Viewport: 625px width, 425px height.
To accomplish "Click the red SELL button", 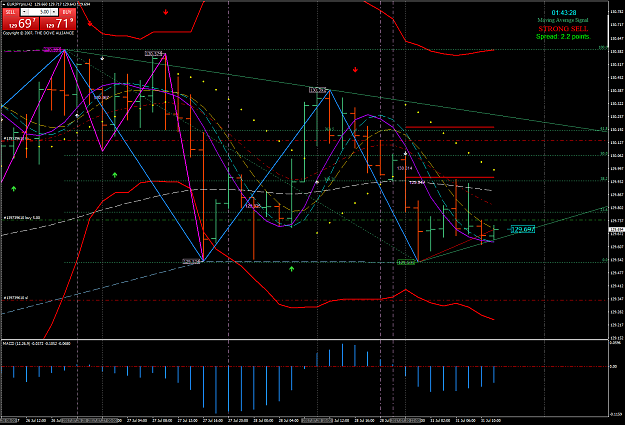I will pyautogui.click(x=11, y=12).
